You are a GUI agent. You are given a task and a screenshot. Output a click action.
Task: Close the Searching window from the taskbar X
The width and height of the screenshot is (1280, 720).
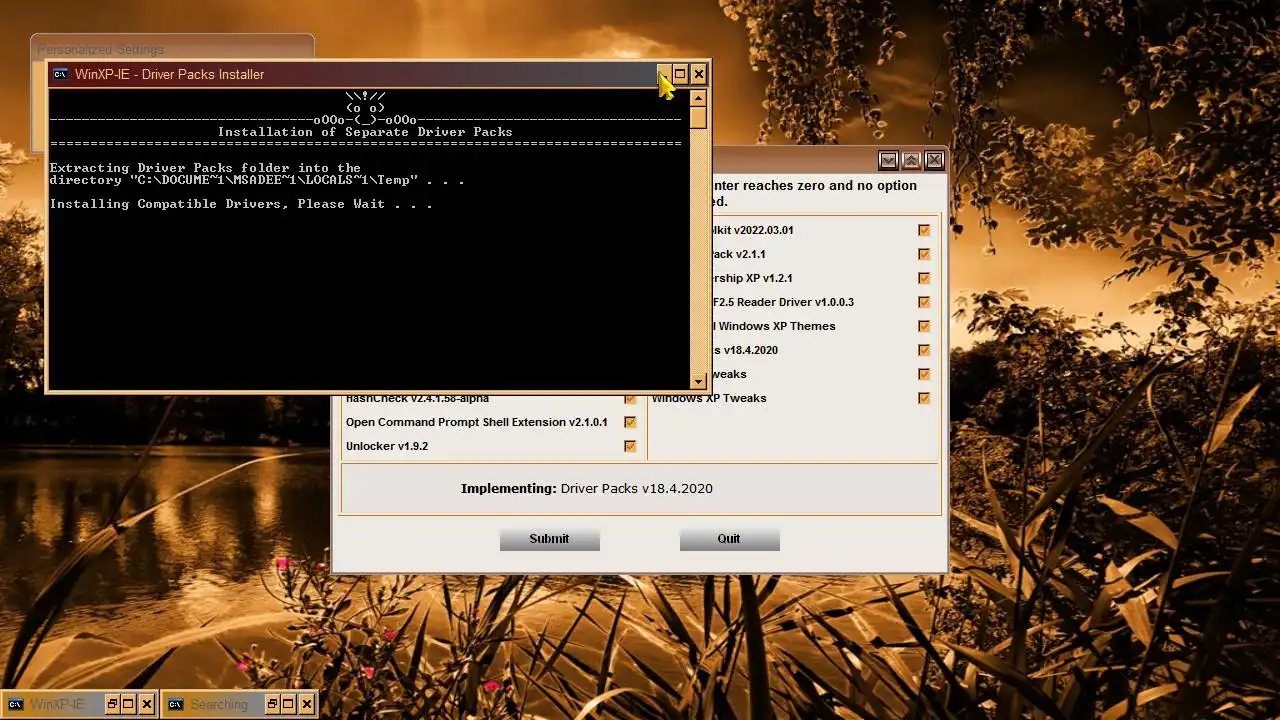[306, 704]
